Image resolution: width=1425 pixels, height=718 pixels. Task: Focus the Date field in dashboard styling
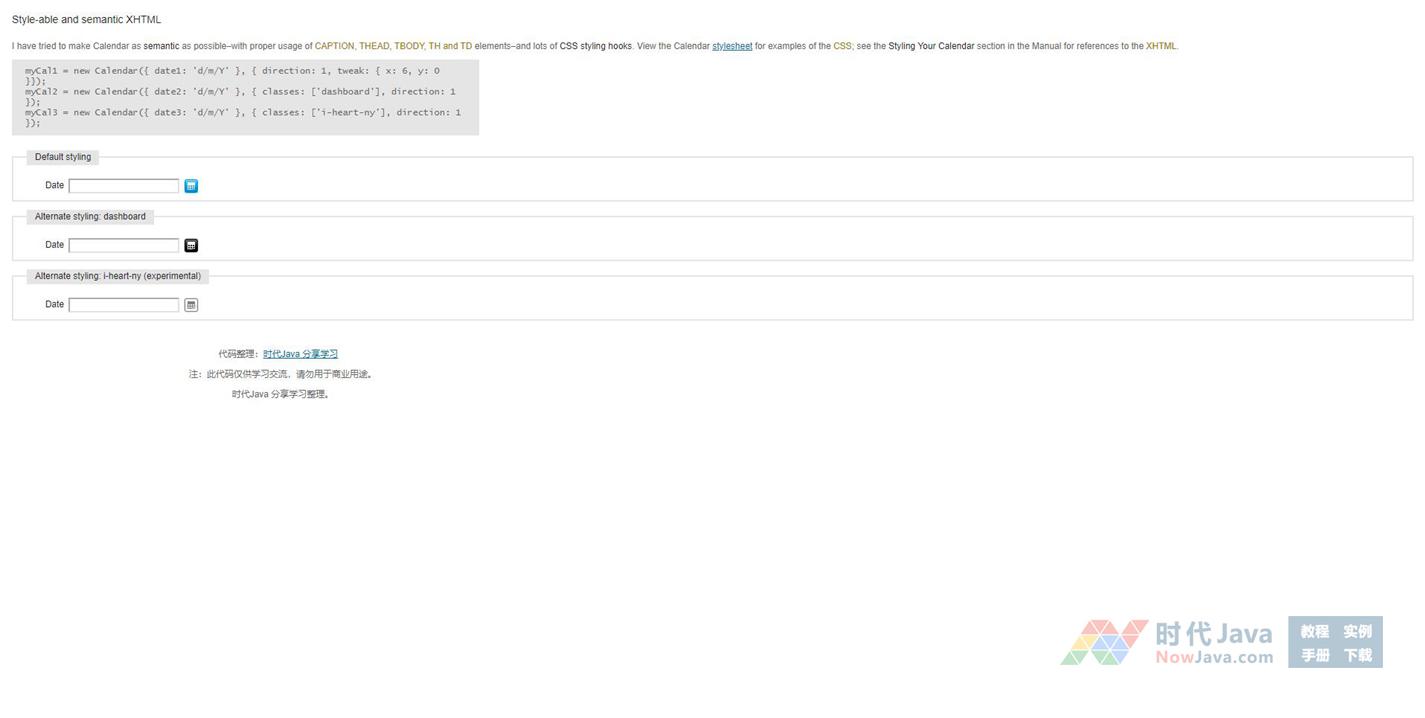[123, 245]
